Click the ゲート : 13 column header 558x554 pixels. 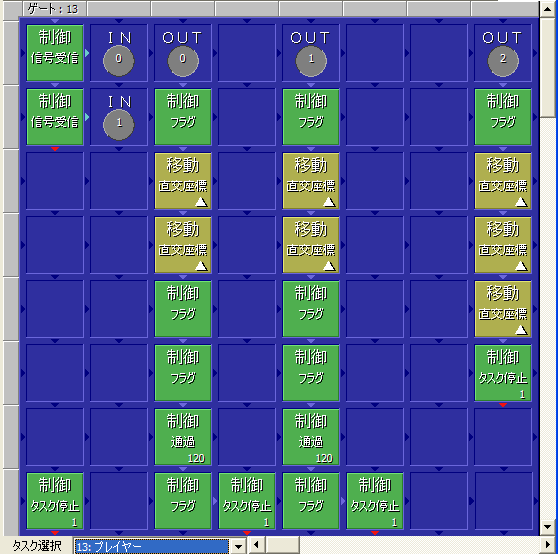click(54, 9)
